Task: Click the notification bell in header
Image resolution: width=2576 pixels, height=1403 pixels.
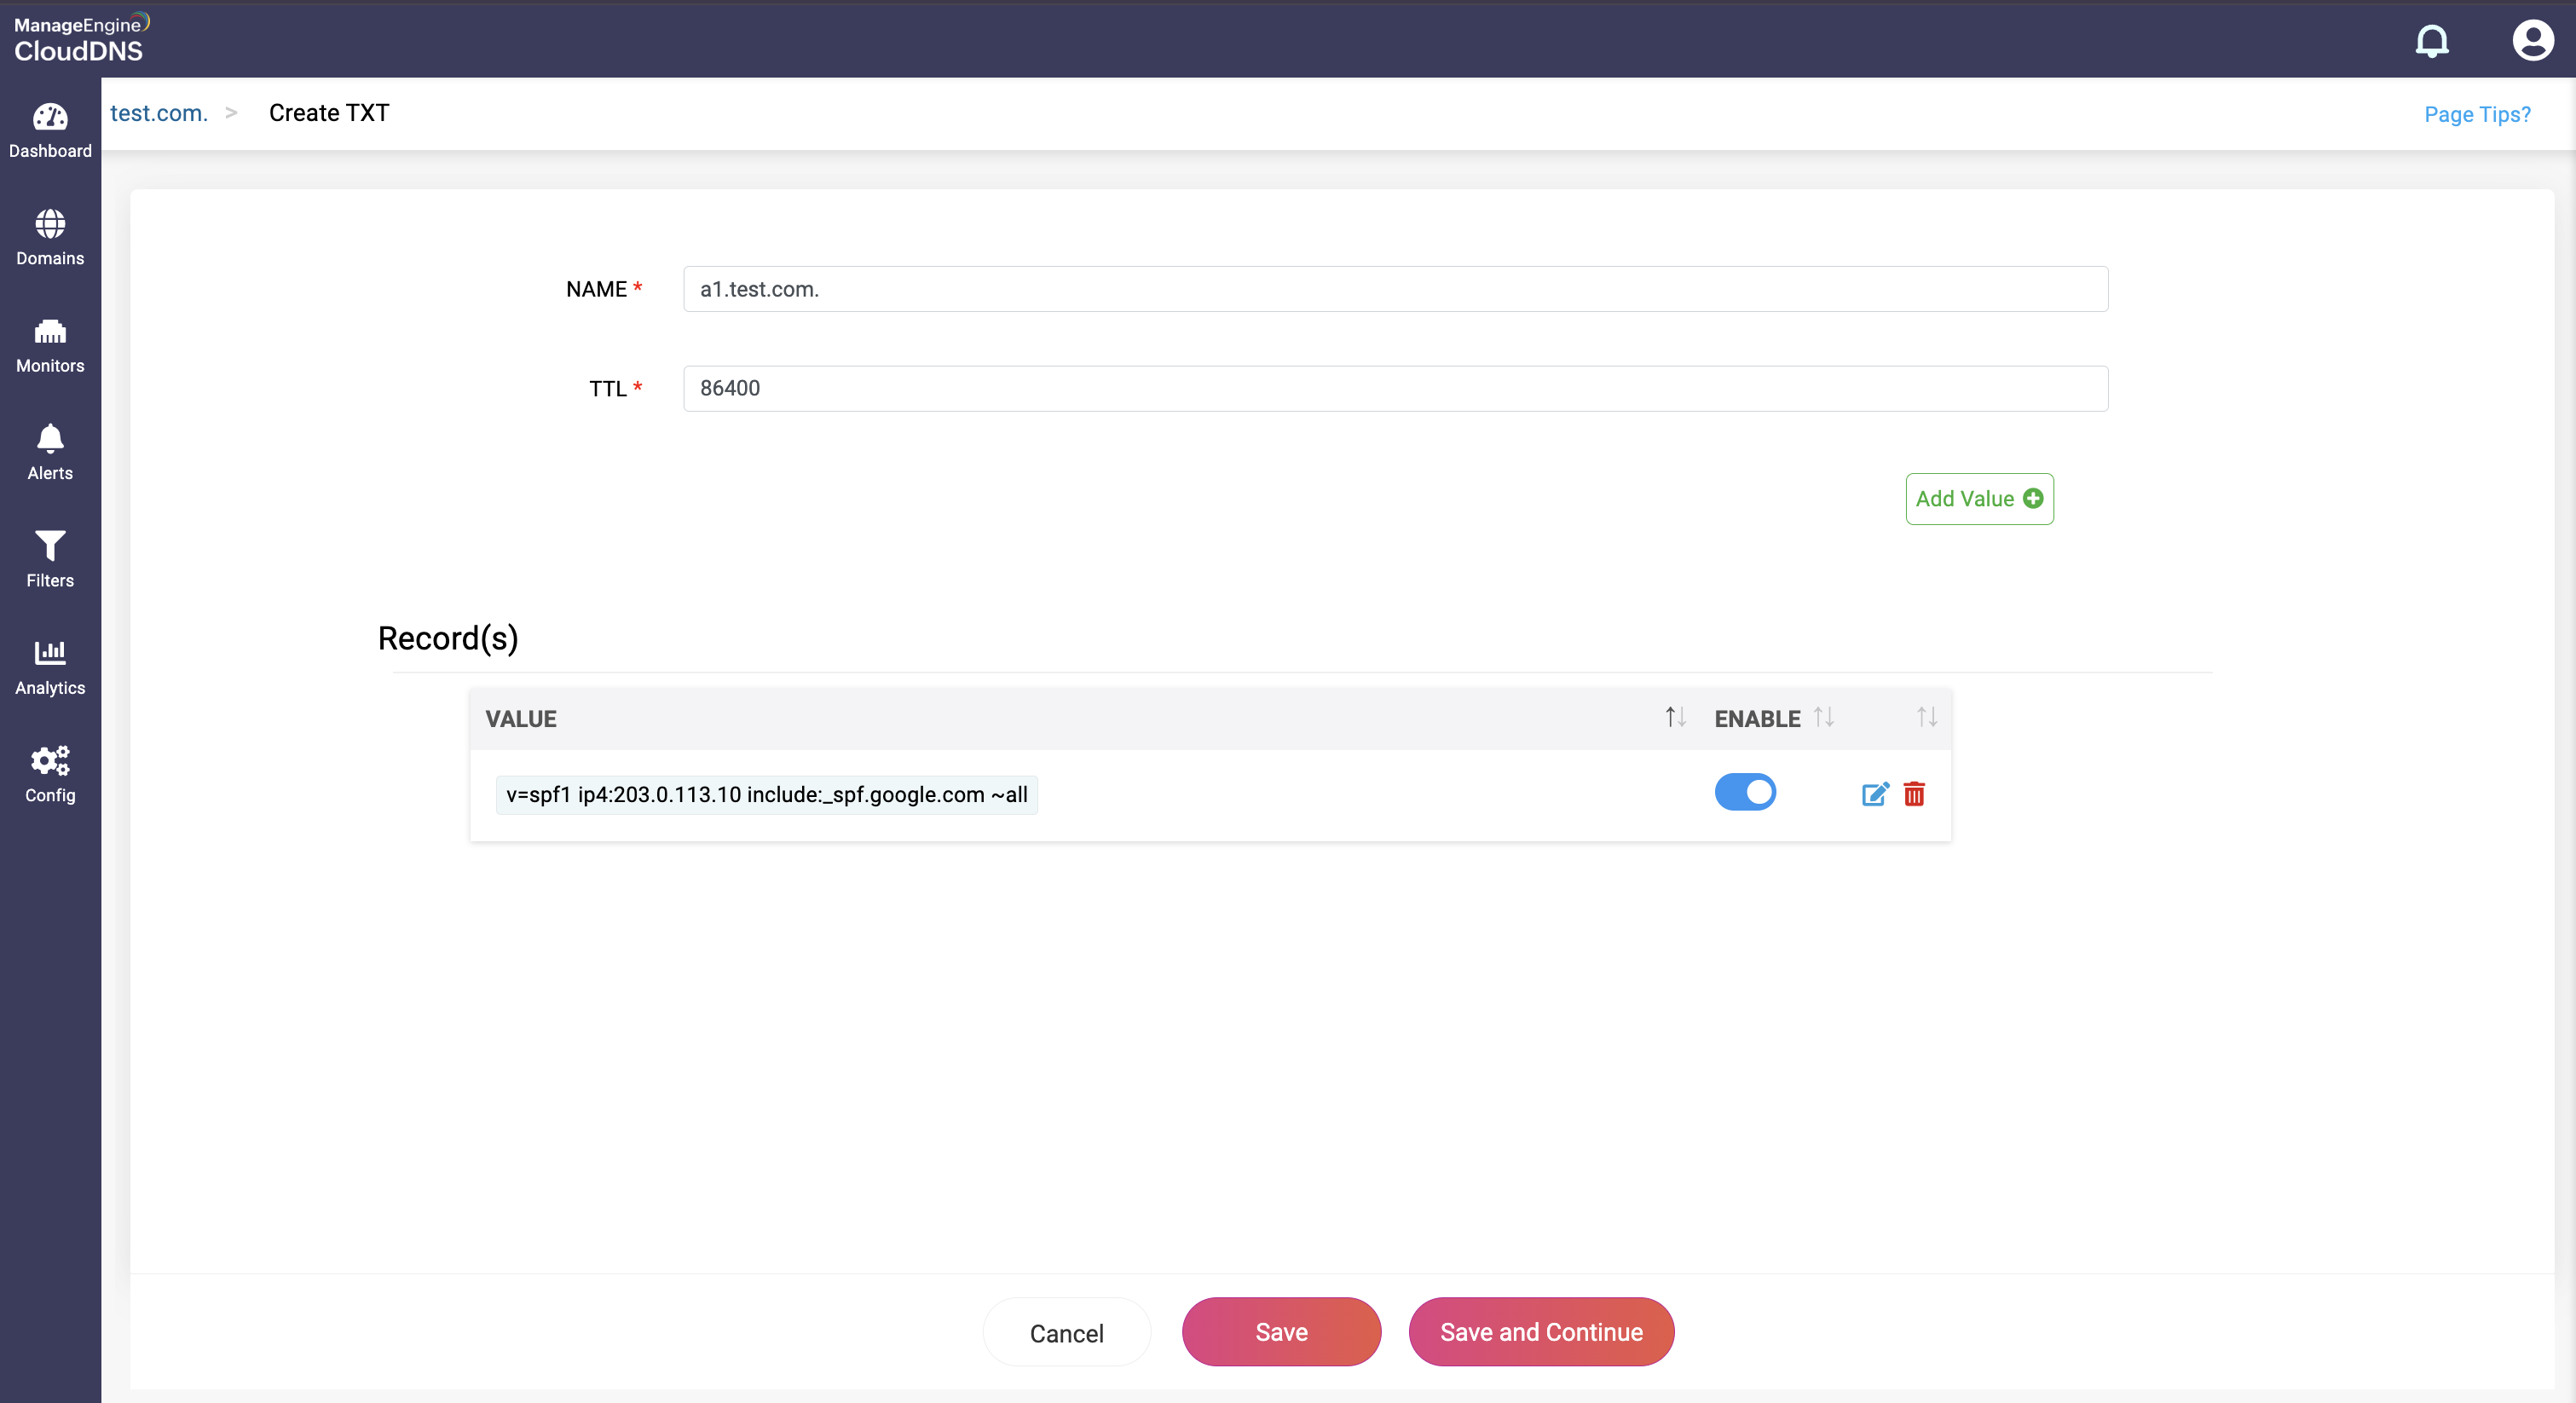Action: (x=2431, y=41)
